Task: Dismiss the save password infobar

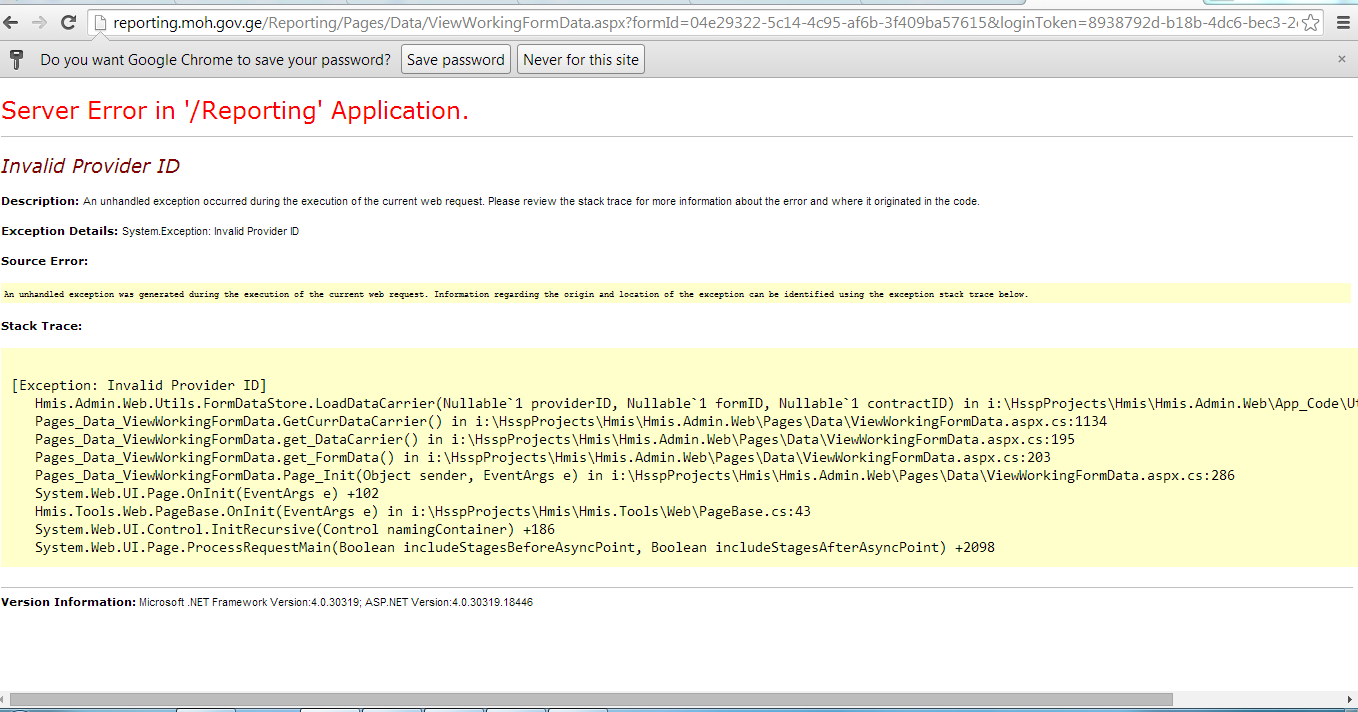Action: 1342,59
